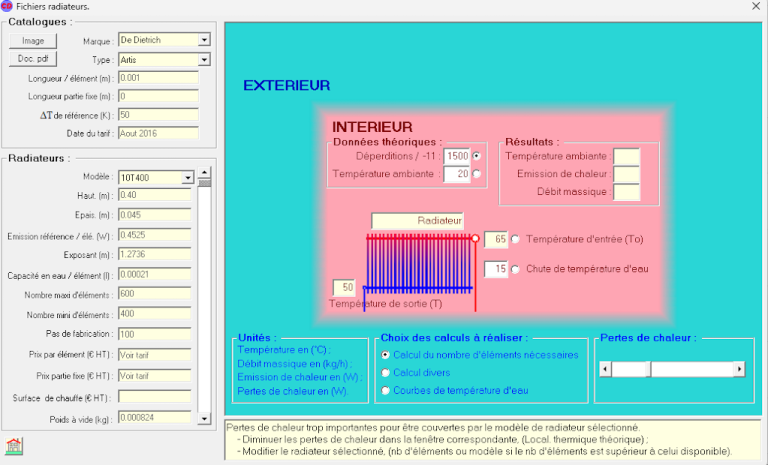Choose Calcul du nombre d'éléments nécessaires
This screenshot has width=768, height=465.
click(385, 355)
